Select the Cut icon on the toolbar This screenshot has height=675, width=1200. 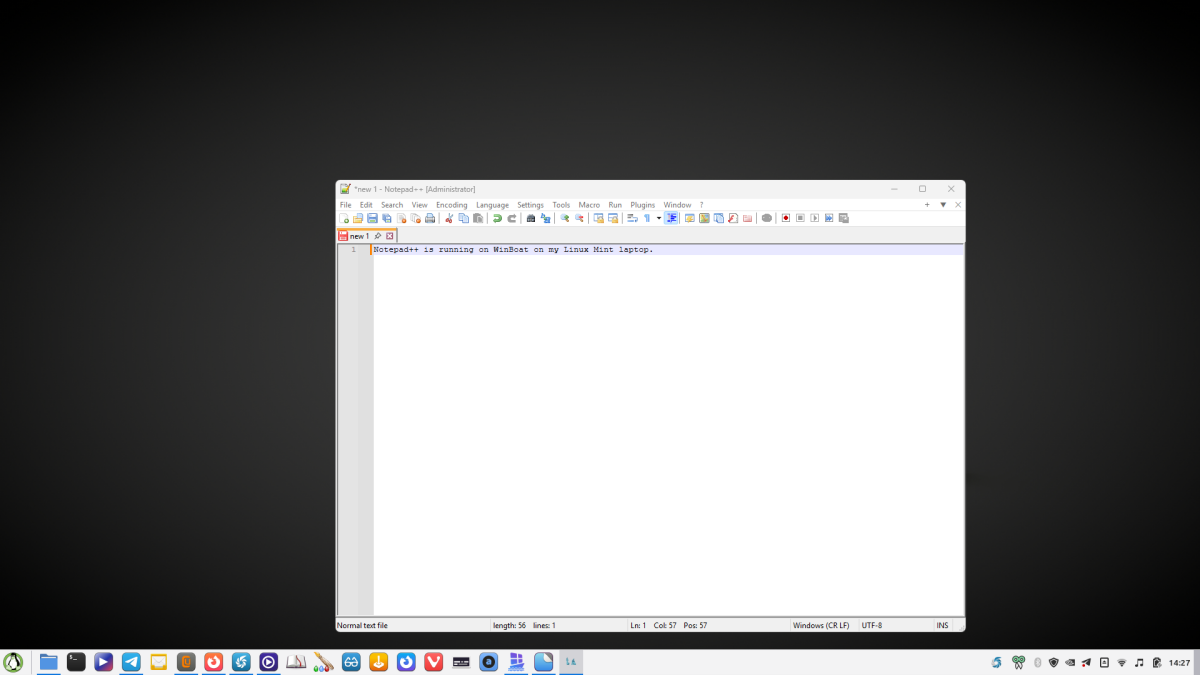pos(449,217)
